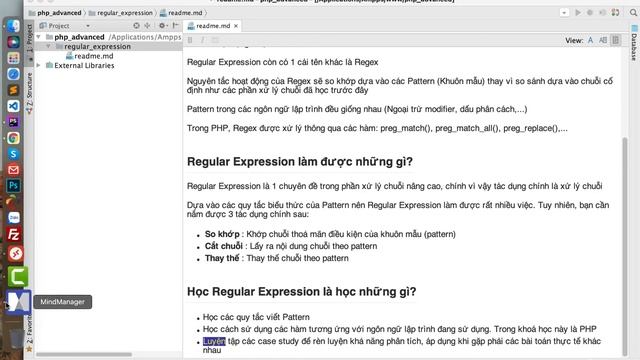
Task: Click the Bold formatting toolbar button
Action: (190, 40)
